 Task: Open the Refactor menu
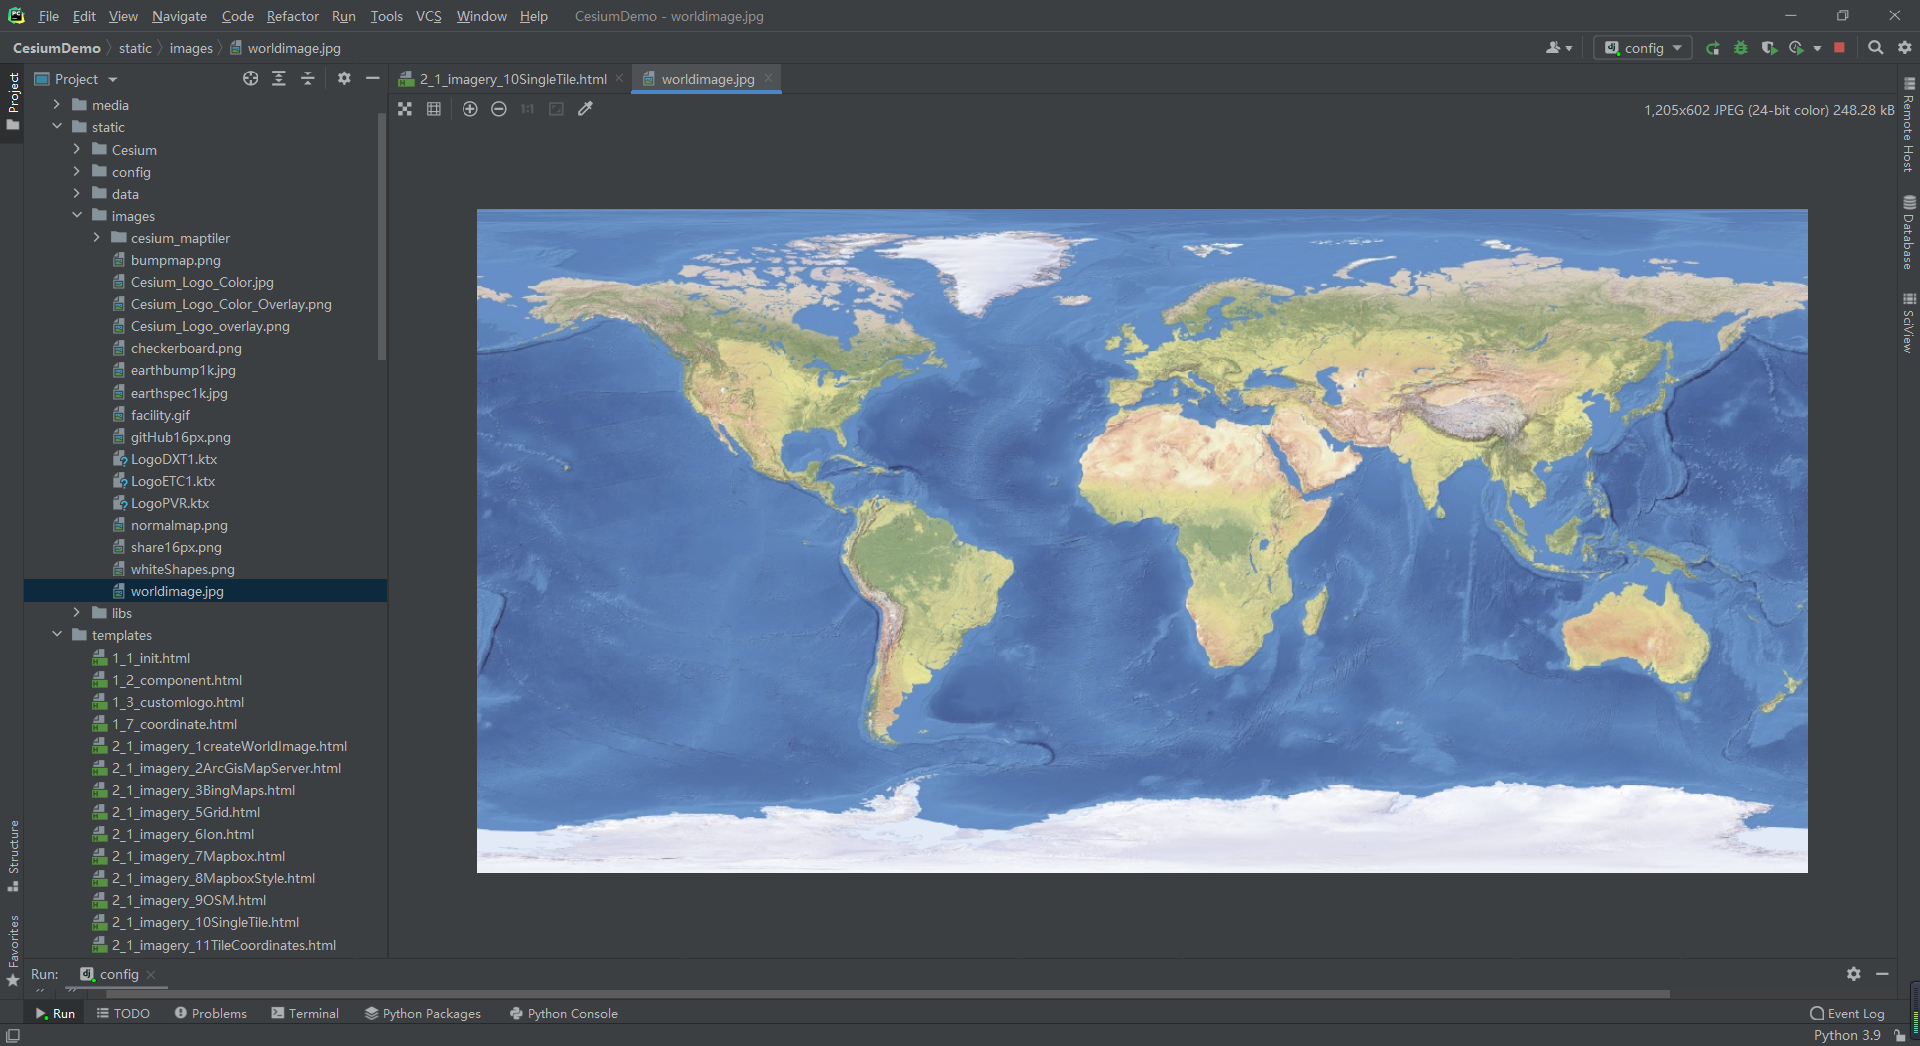[x=292, y=16]
